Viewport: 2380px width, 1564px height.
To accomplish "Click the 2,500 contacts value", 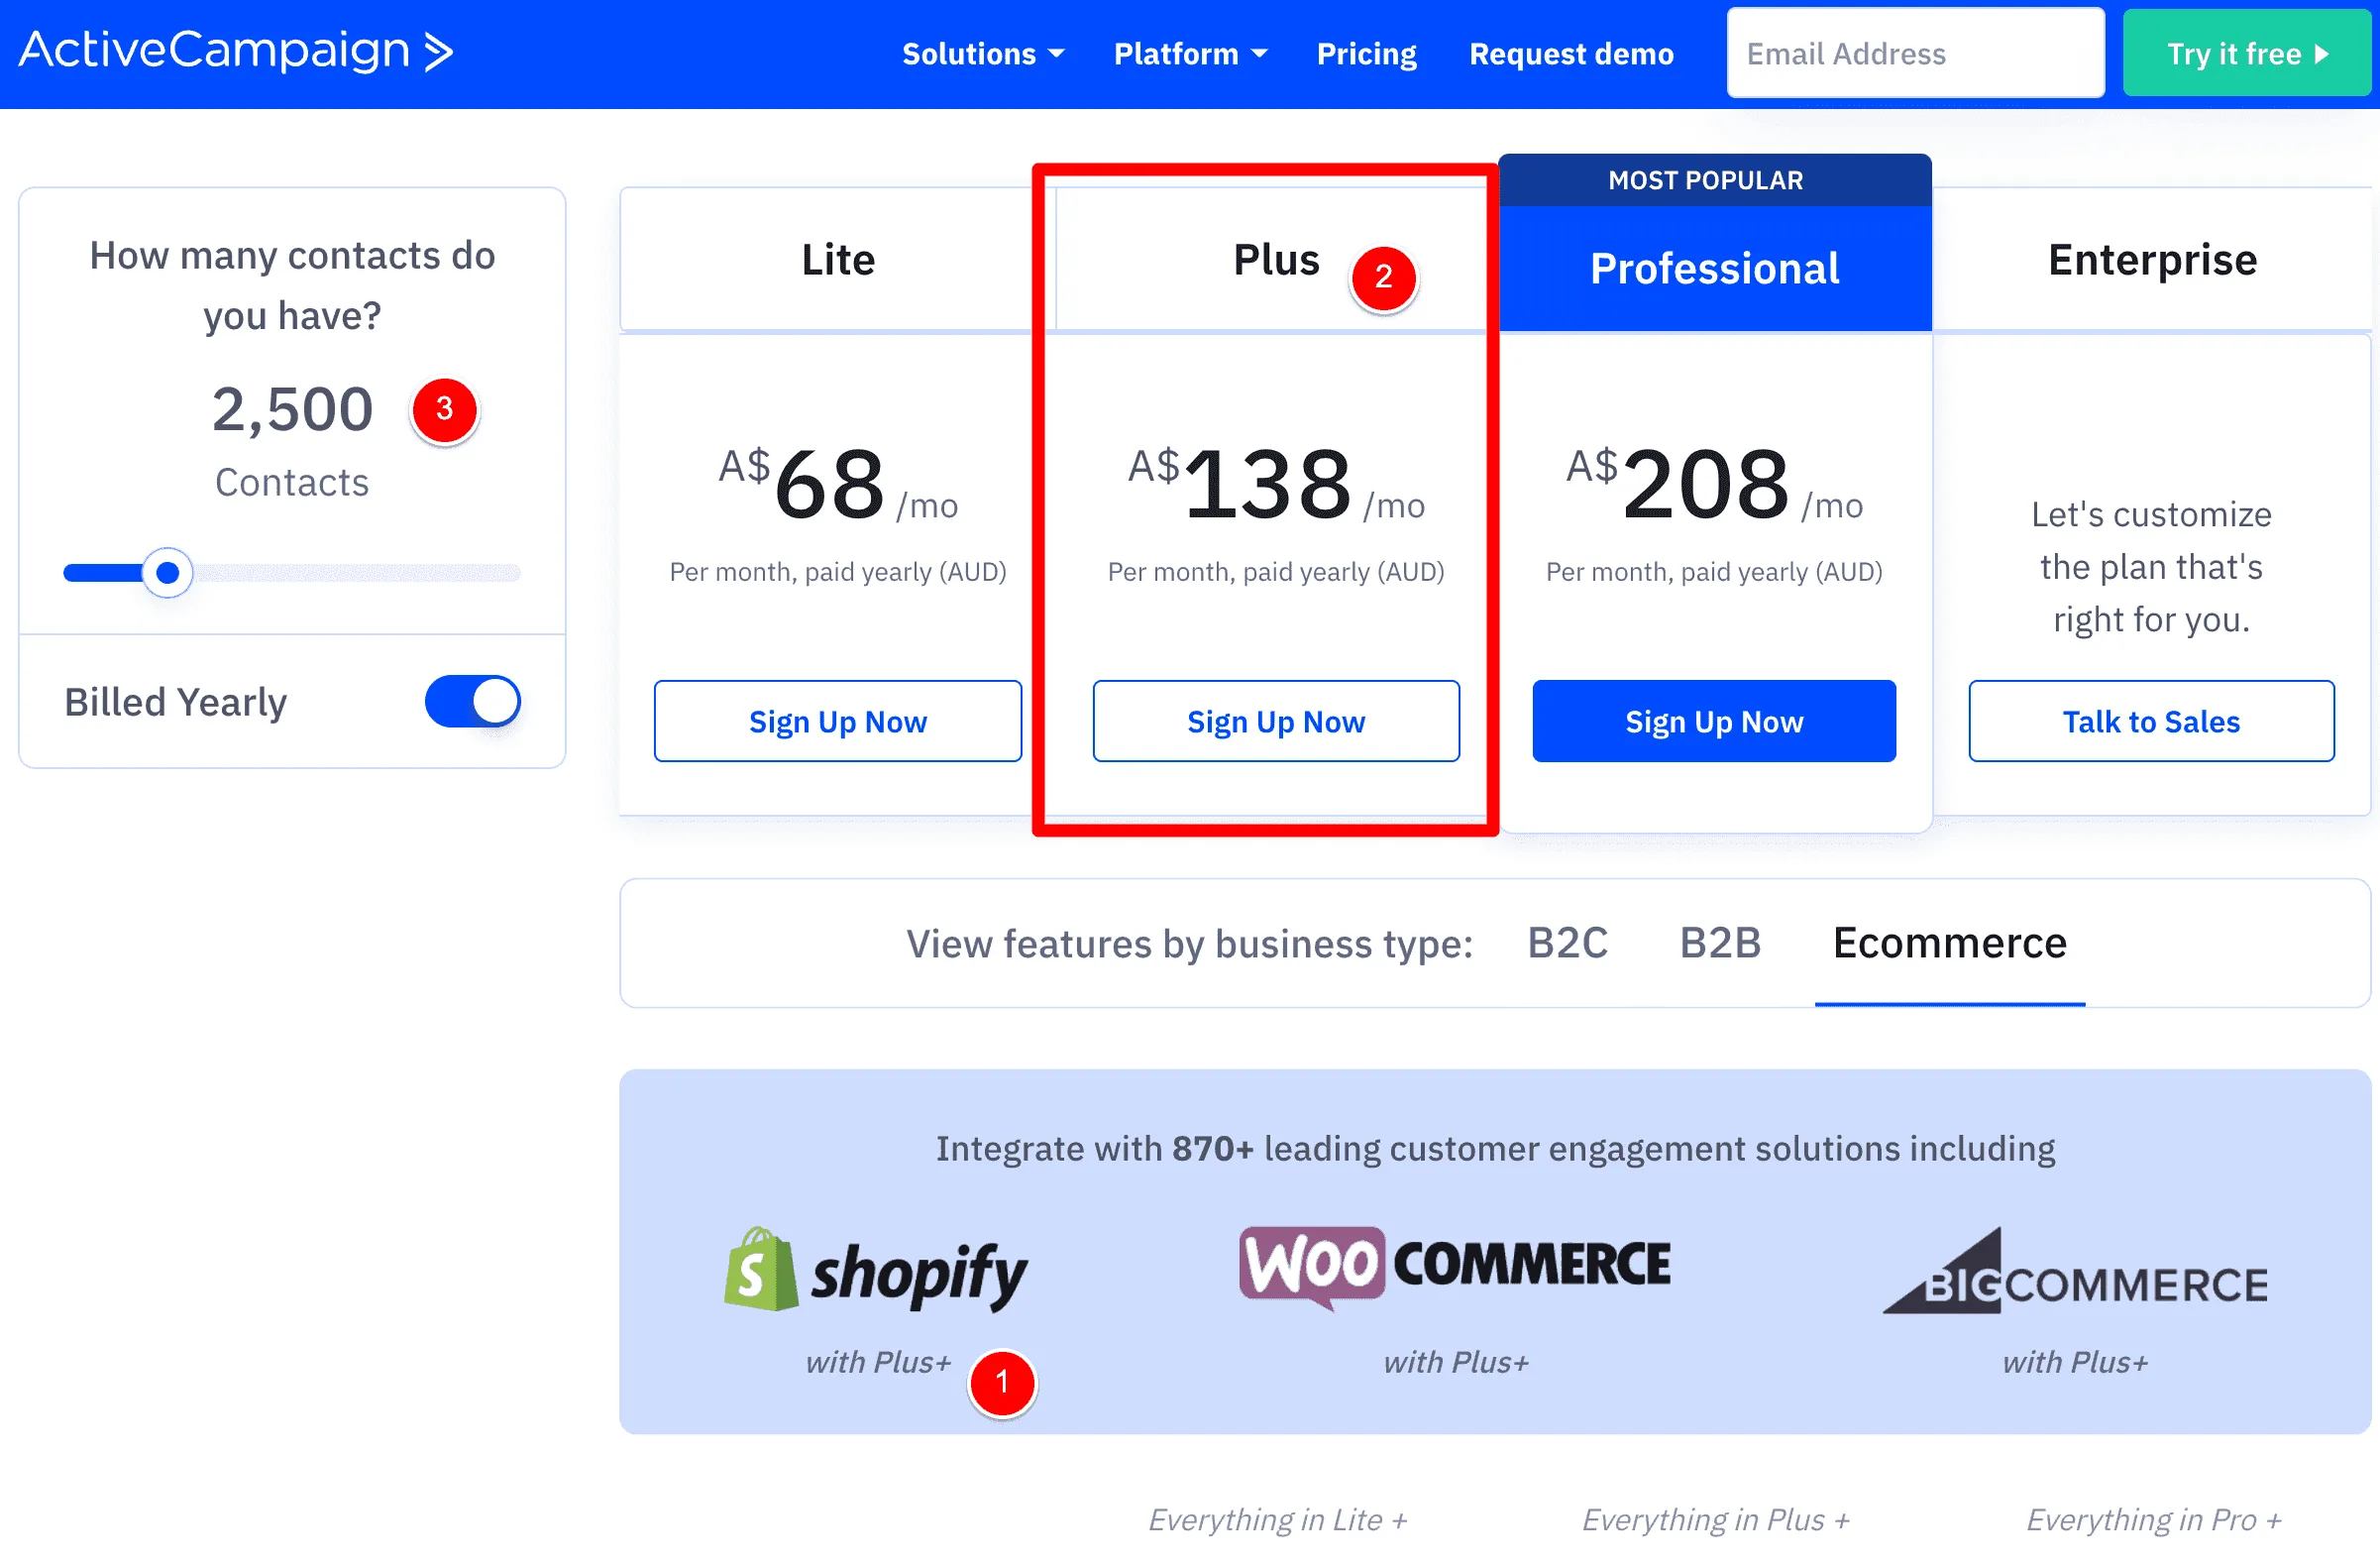I will pos(292,409).
